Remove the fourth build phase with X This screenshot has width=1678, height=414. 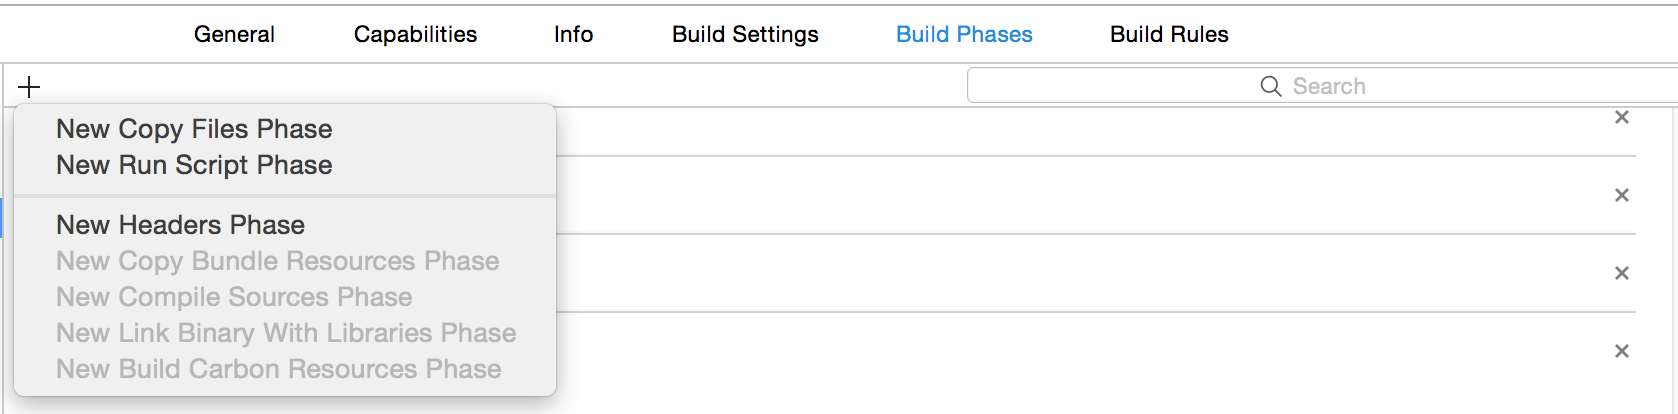(x=1622, y=351)
